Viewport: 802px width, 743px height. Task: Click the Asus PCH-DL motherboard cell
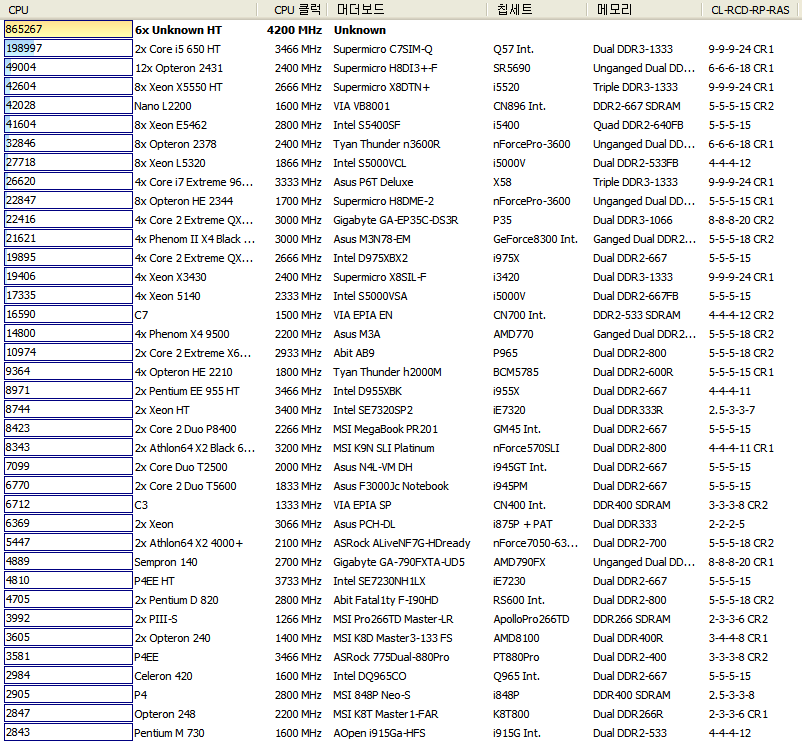pos(364,524)
